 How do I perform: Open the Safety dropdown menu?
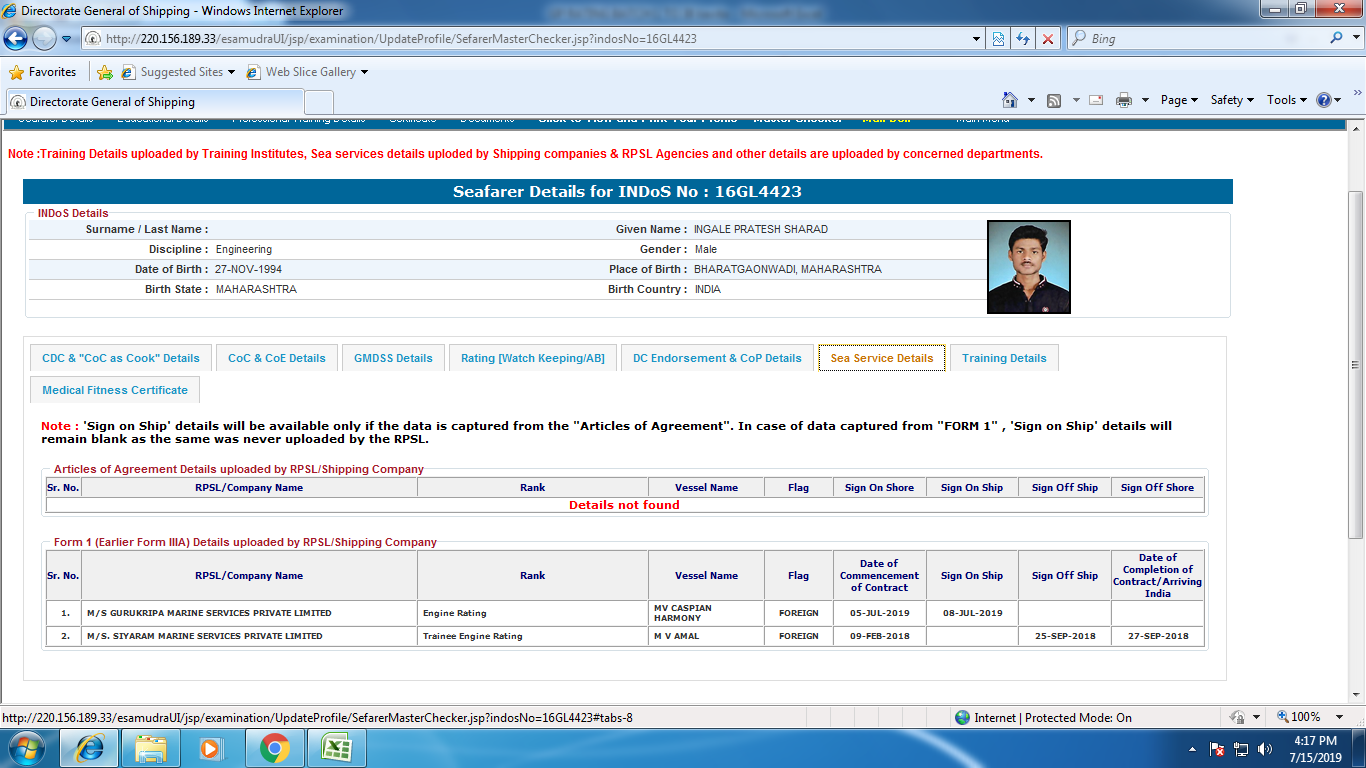[1232, 100]
